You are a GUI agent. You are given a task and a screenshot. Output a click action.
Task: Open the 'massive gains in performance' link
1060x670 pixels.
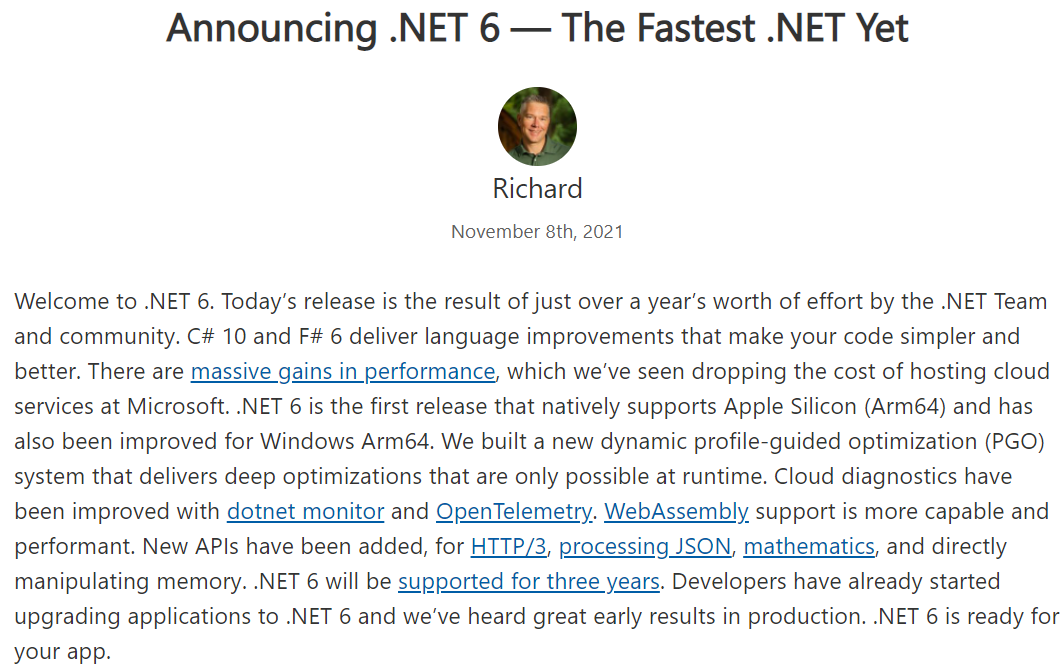[x=343, y=371]
